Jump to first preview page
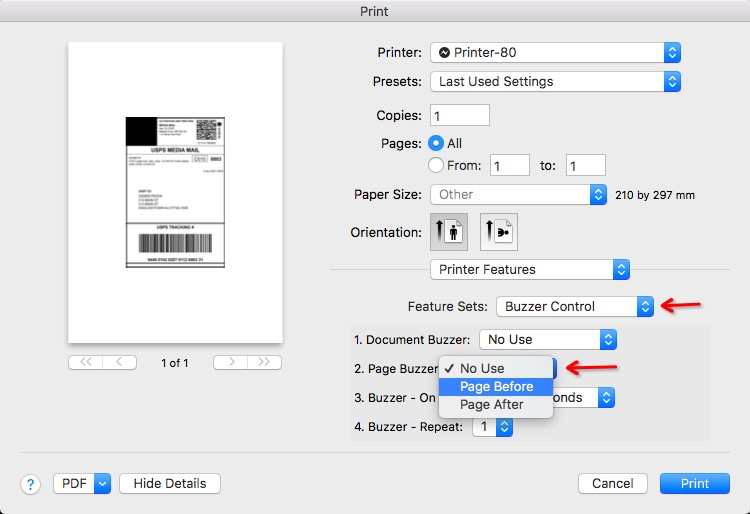 tap(86, 362)
